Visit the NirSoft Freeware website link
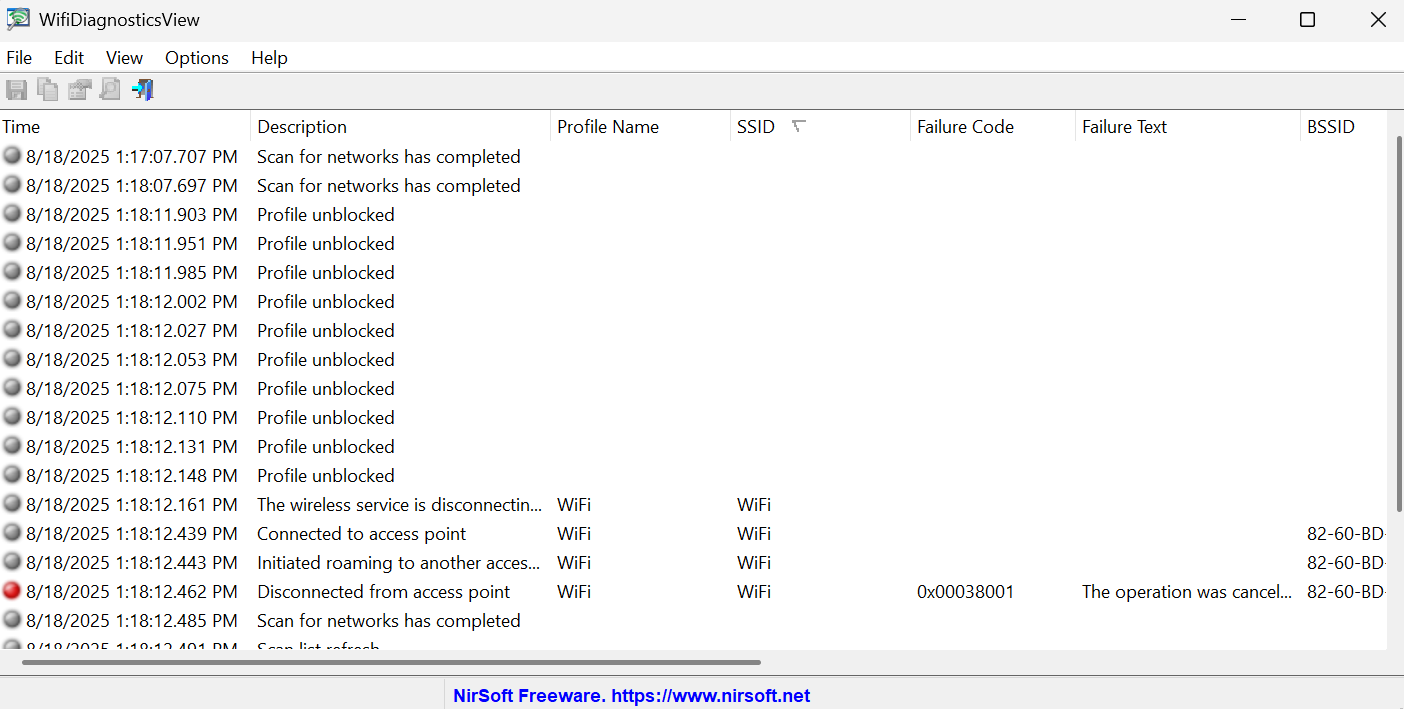This screenshot has width=1404, height=709. coord(631,696)
